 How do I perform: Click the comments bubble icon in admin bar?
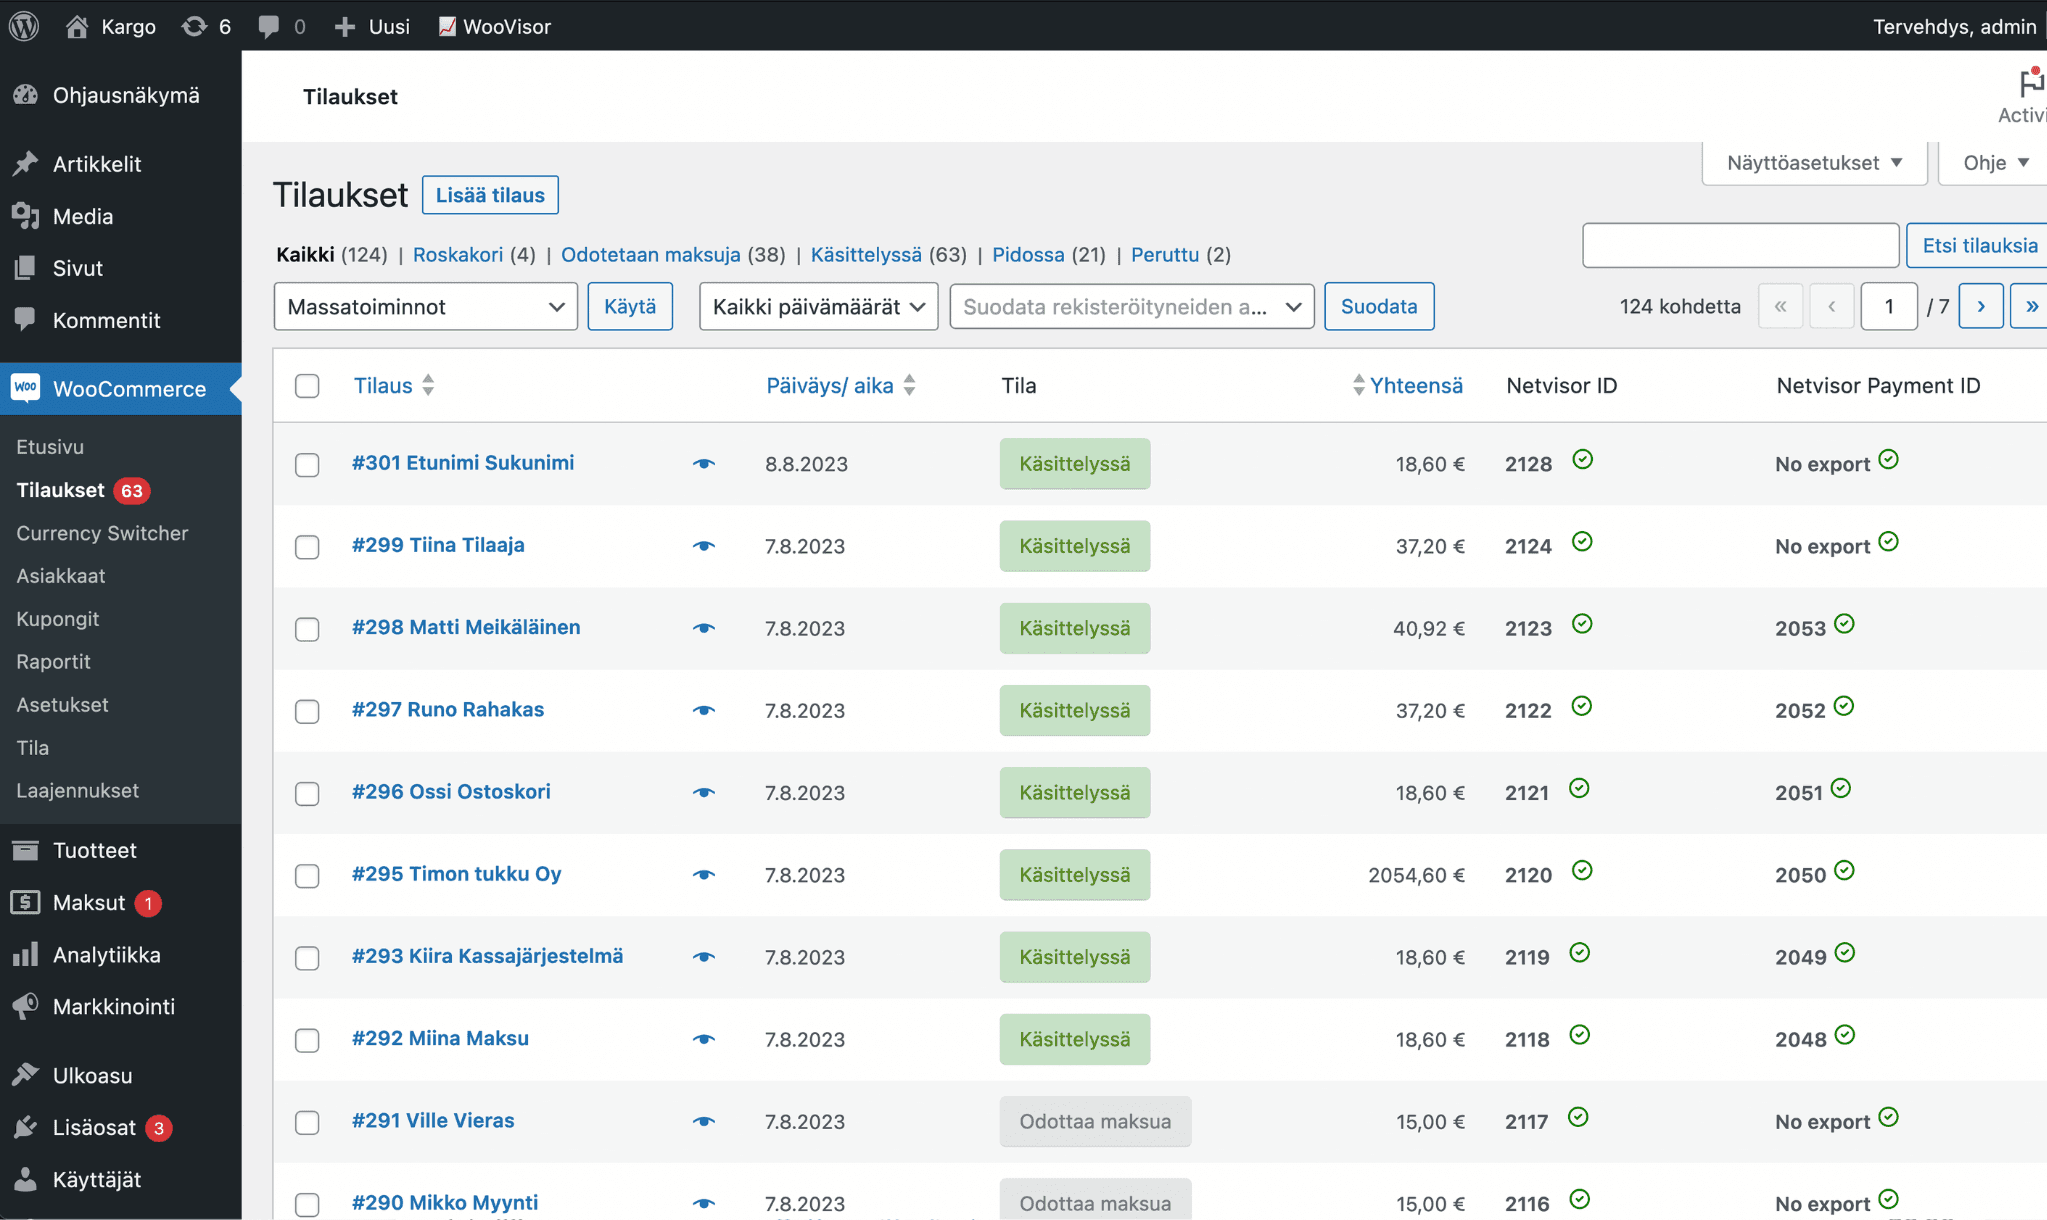click(268, 26)
